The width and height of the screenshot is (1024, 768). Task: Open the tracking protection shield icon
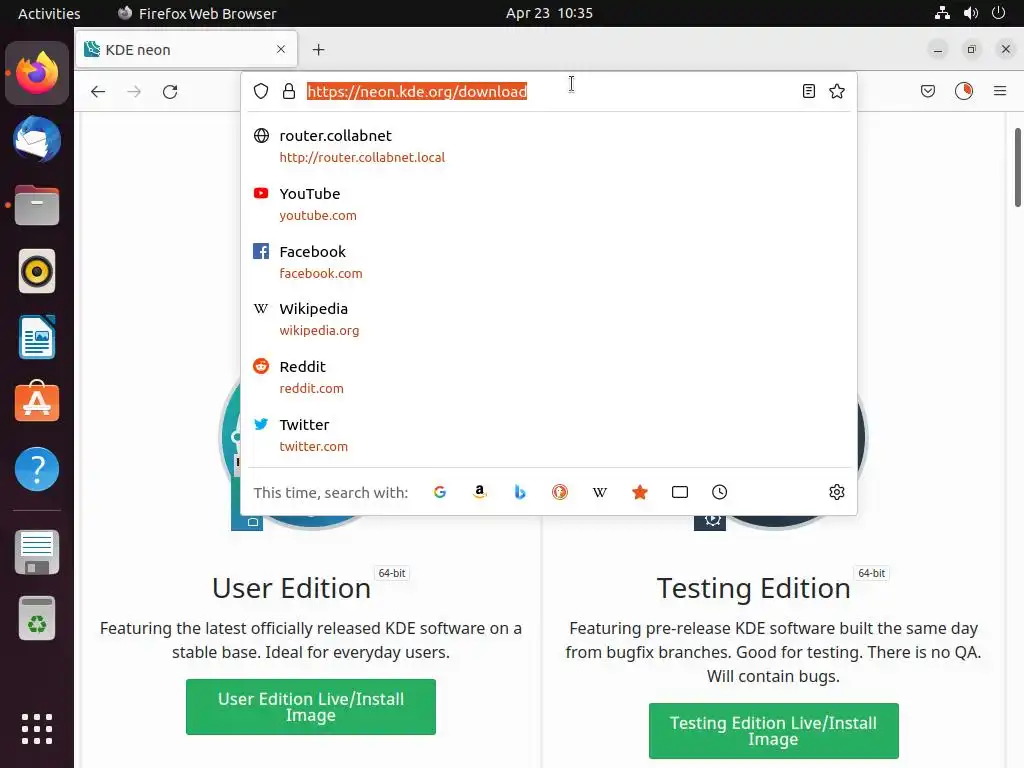pyautogui.click(x=261, y=91)
